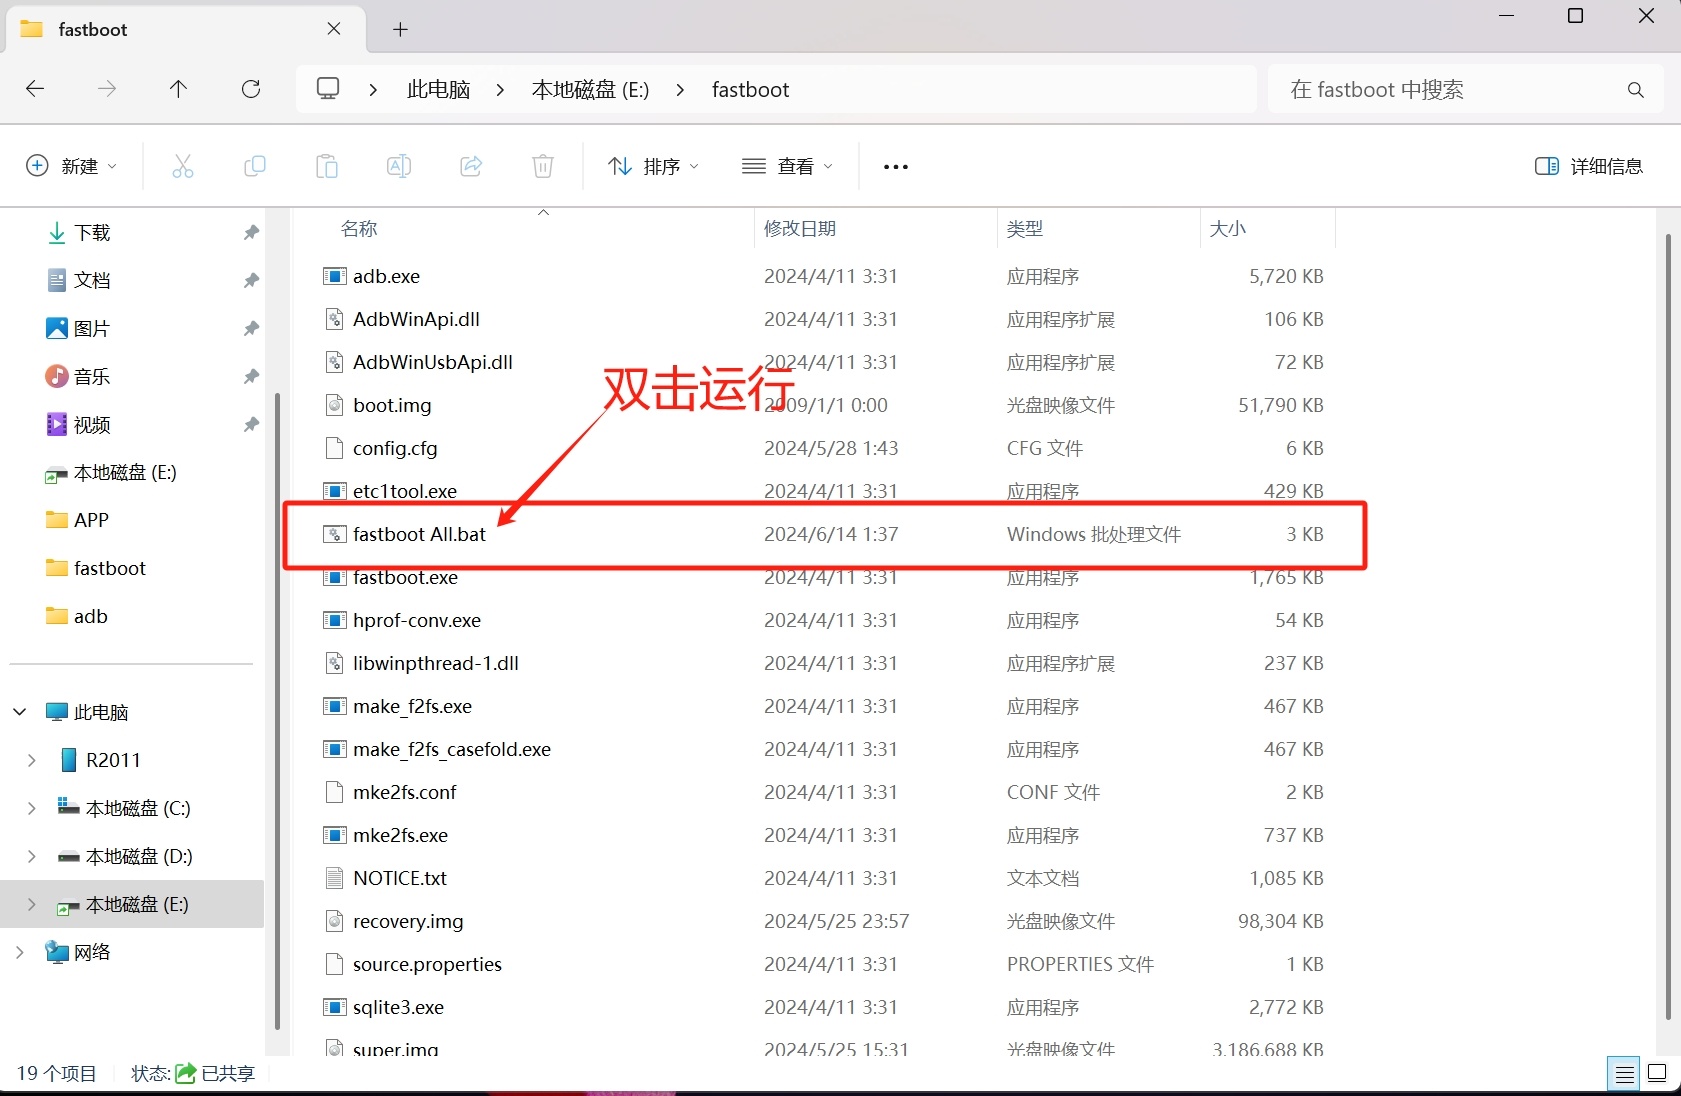Click the back navigation button
Image resolution: width=1681 pixels, height=1096 pixels.
point(35,89)
